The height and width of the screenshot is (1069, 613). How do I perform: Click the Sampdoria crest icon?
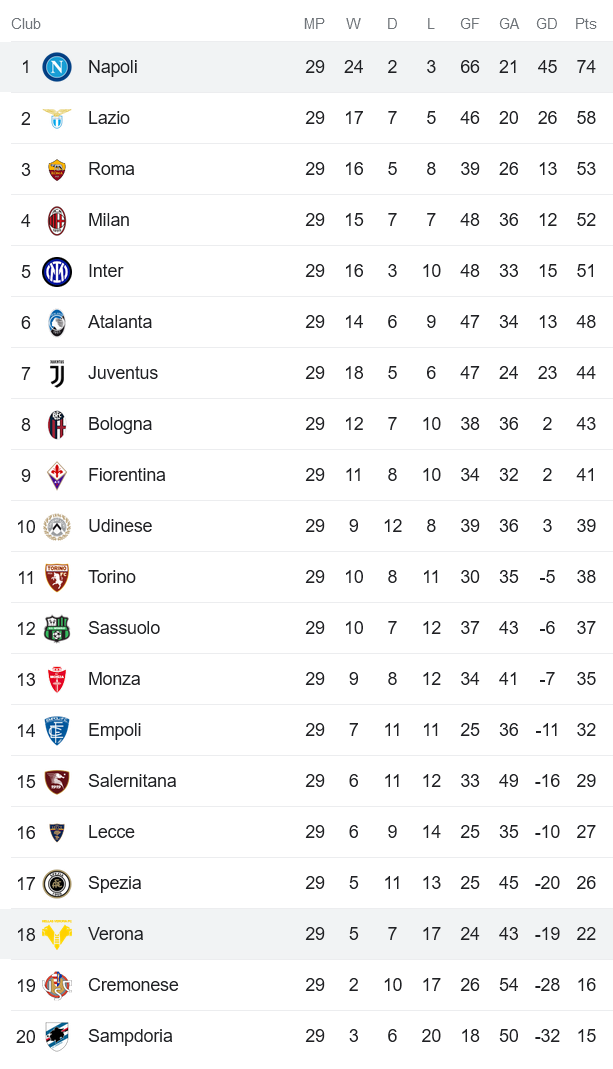(x=57, y=1036)
